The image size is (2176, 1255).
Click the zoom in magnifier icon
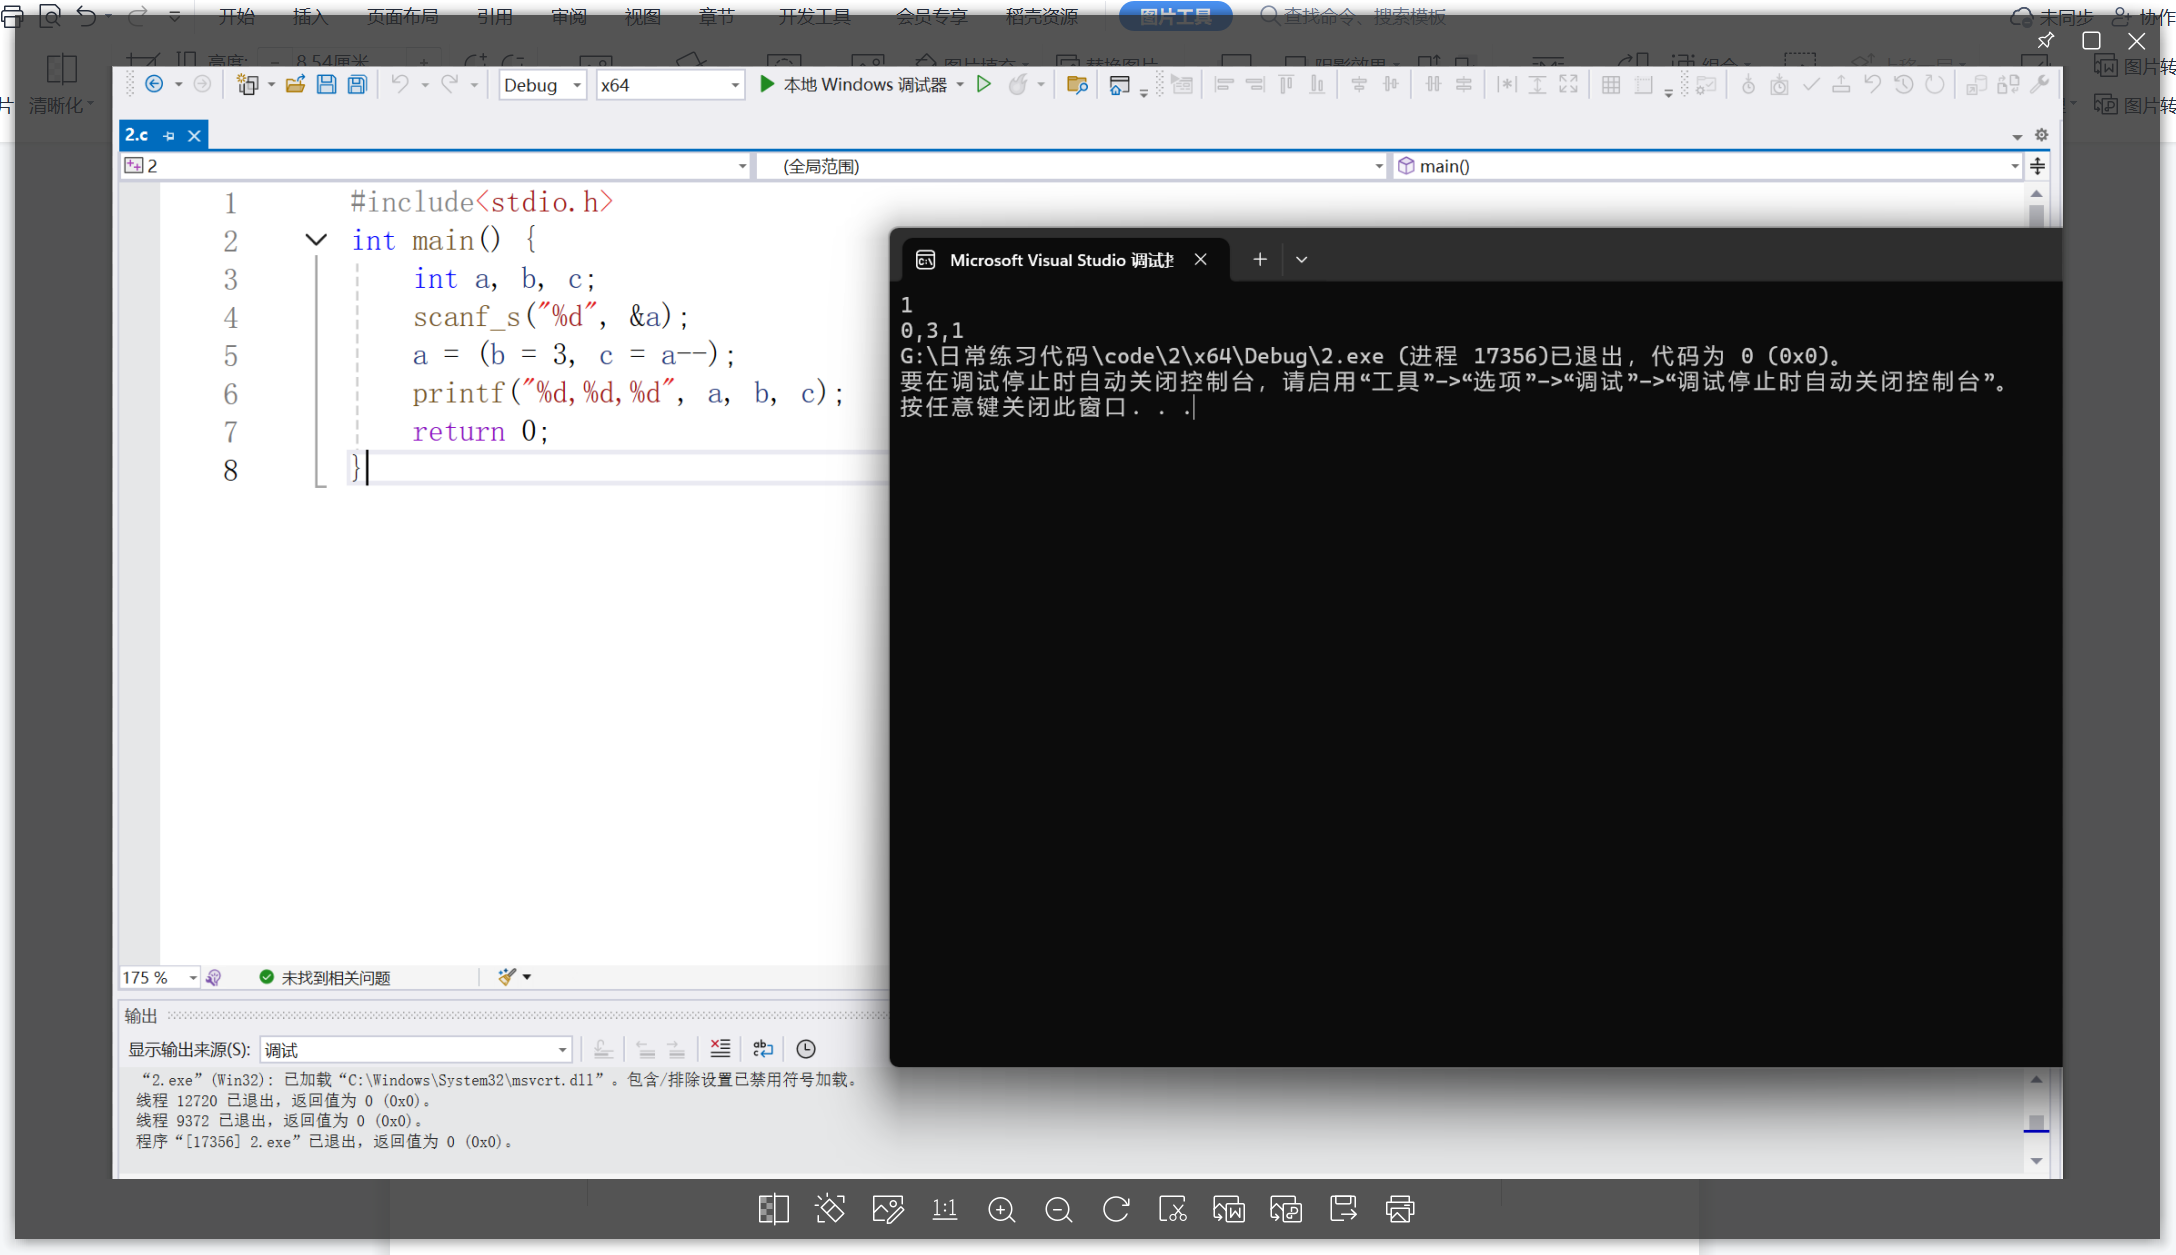(x=1001, y=1210)
